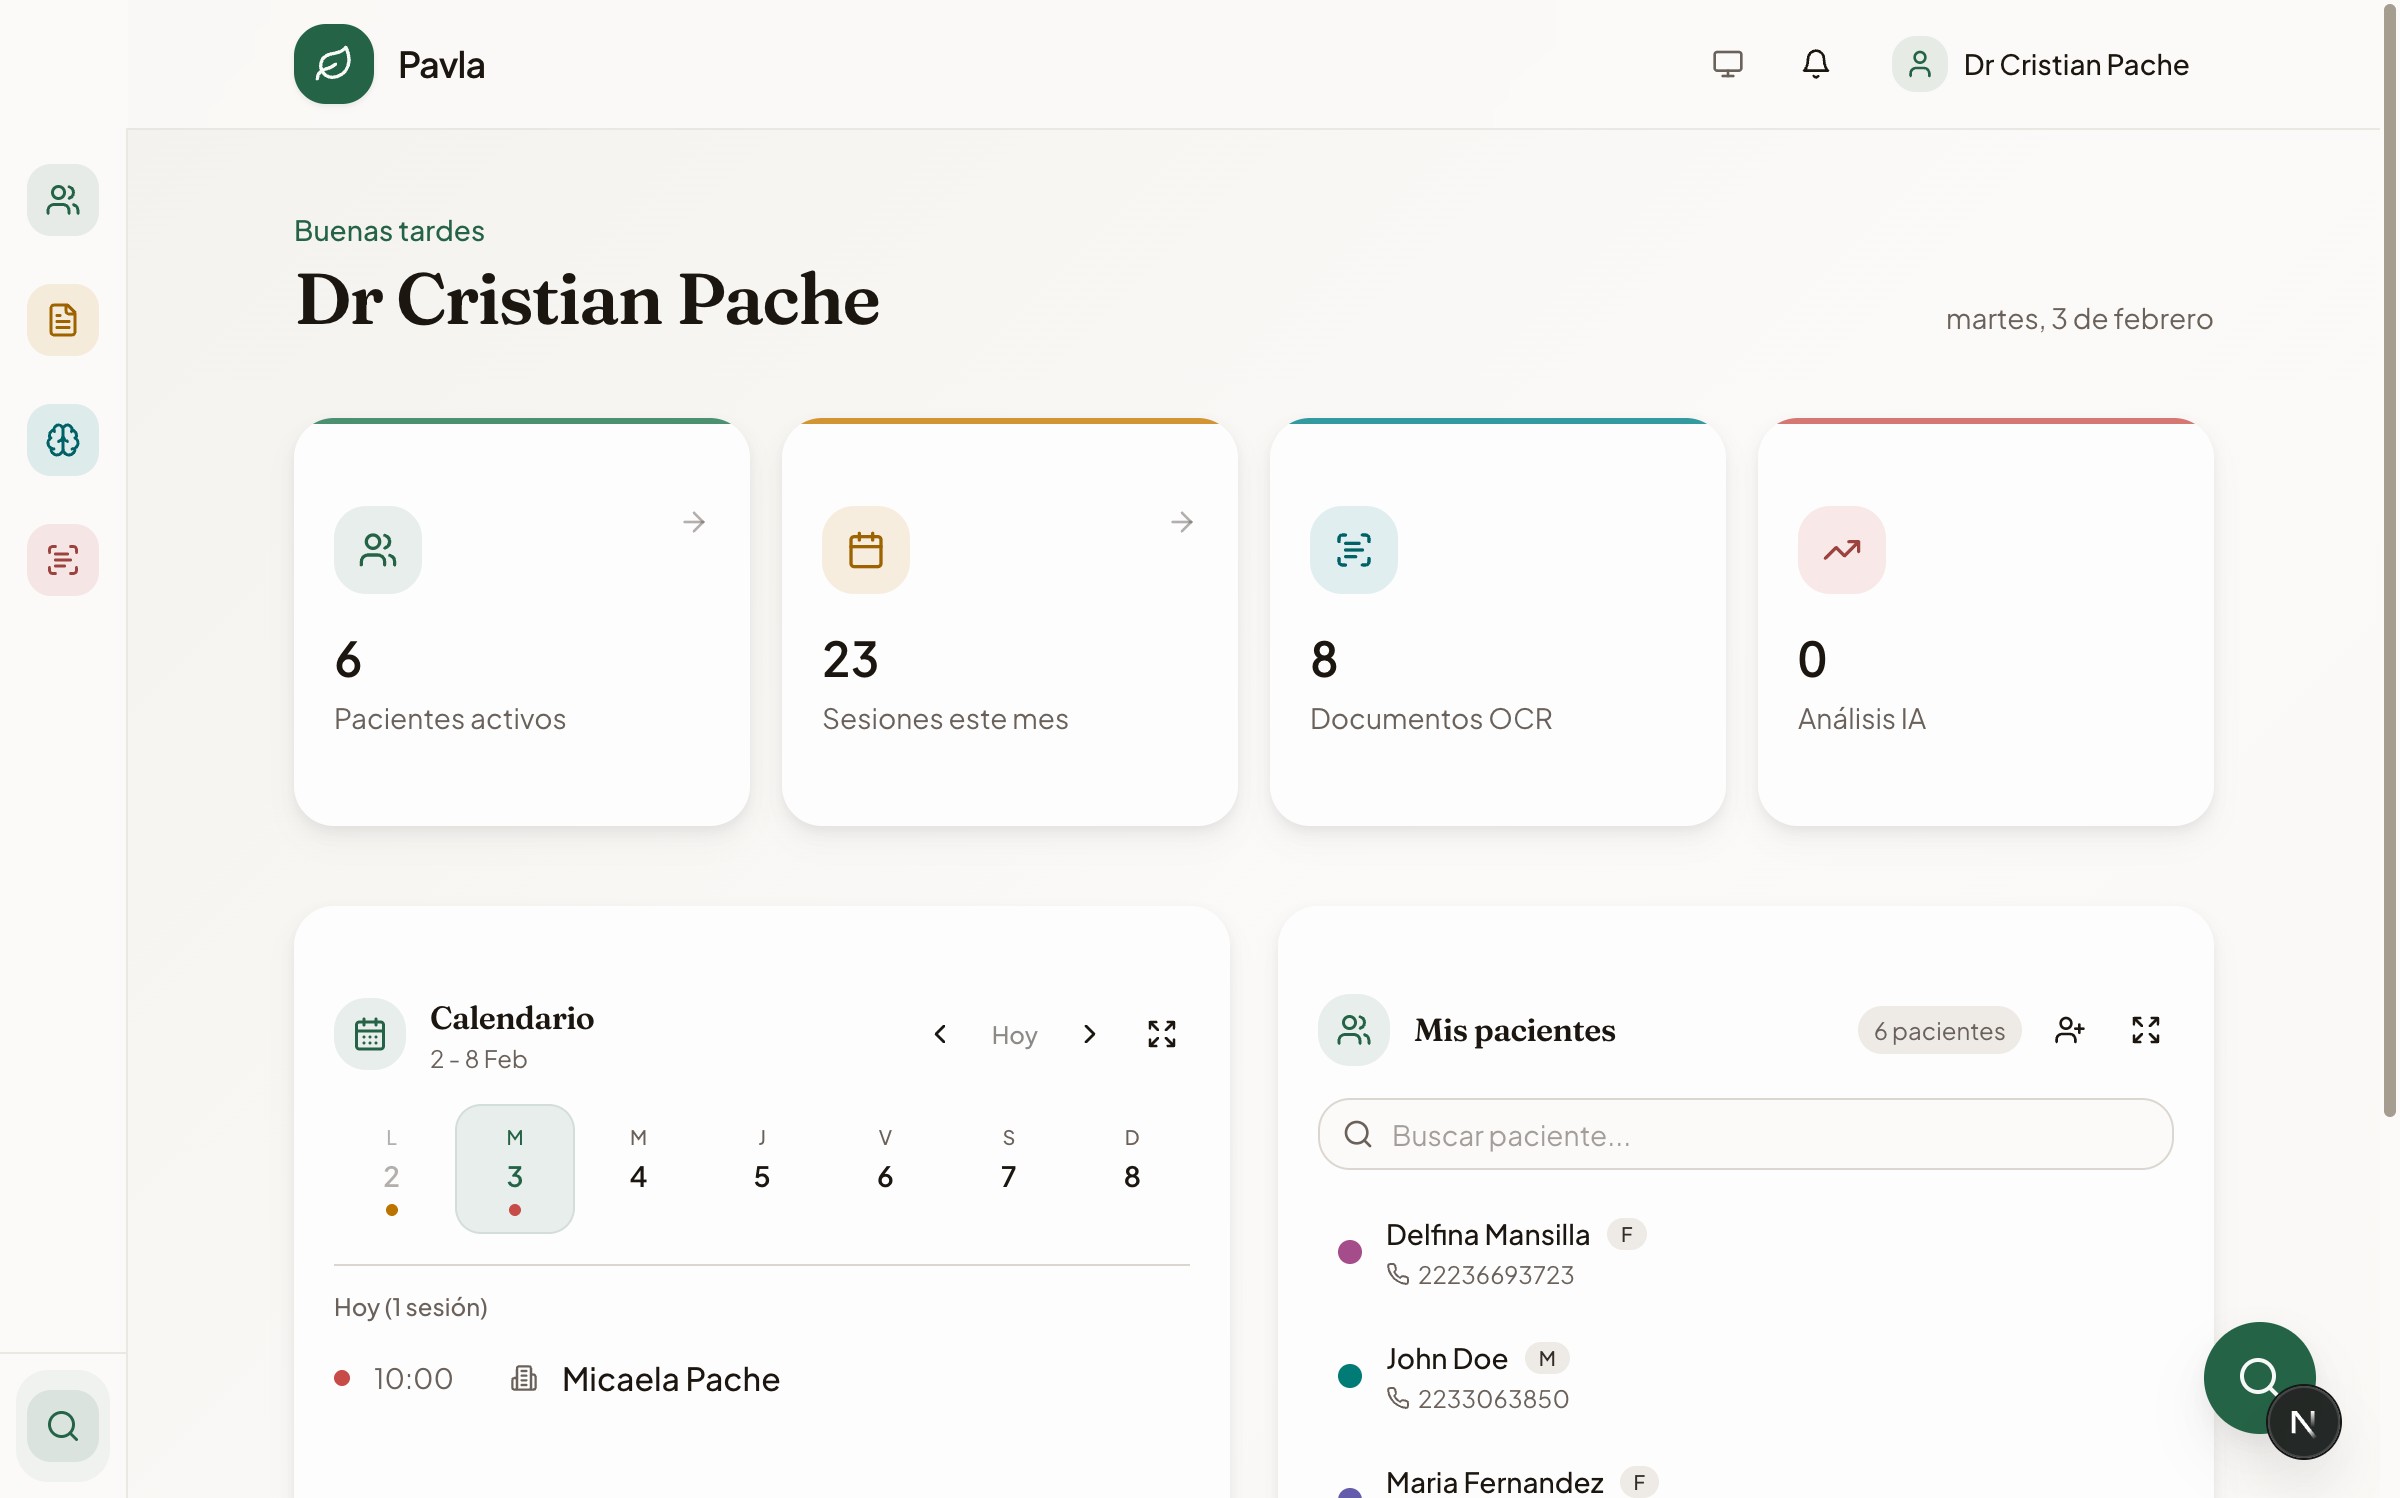Image resolution: width=2400 pixels, height=1498 pixels.
Task: Go to previous week in calendar
Action: (940, 1034)
